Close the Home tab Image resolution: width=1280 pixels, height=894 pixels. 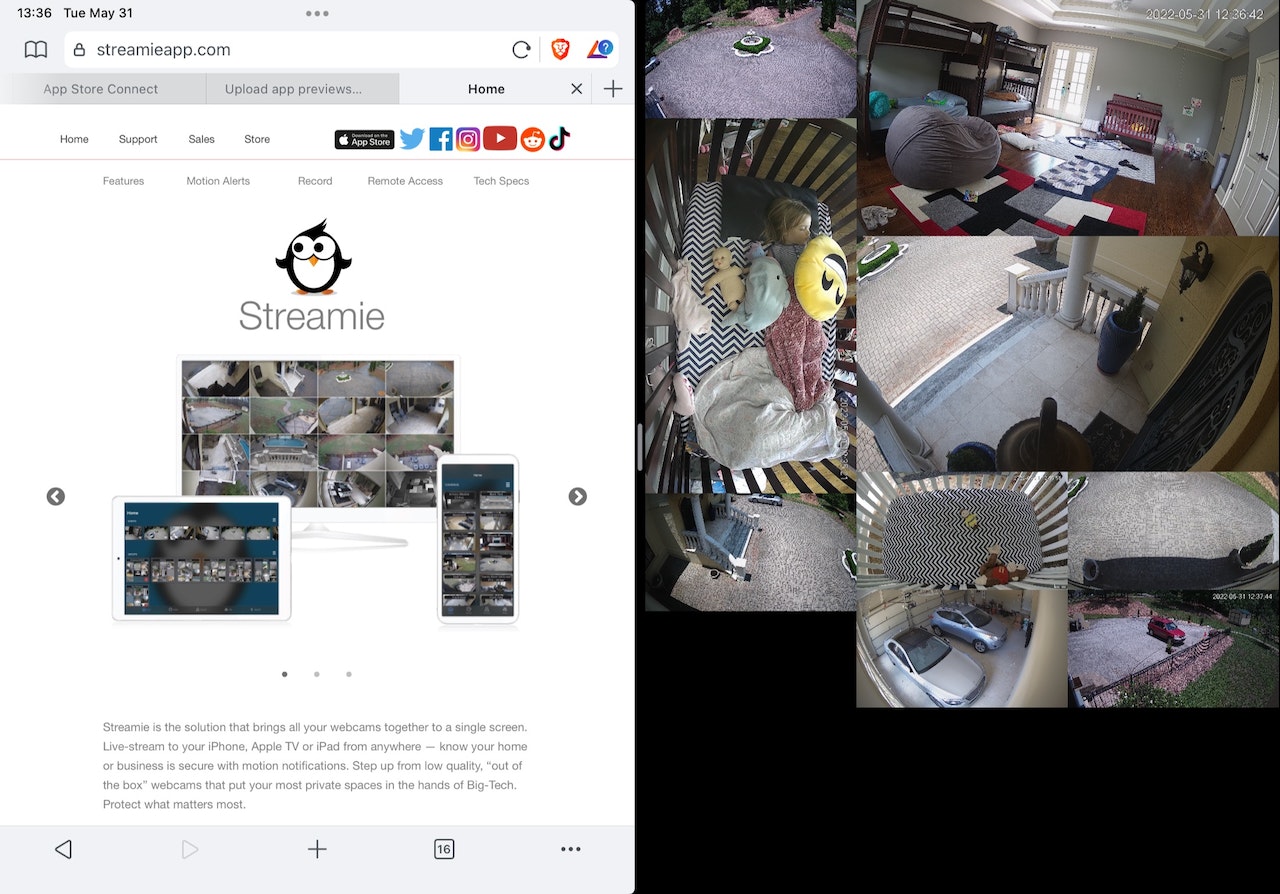(576, 89)
